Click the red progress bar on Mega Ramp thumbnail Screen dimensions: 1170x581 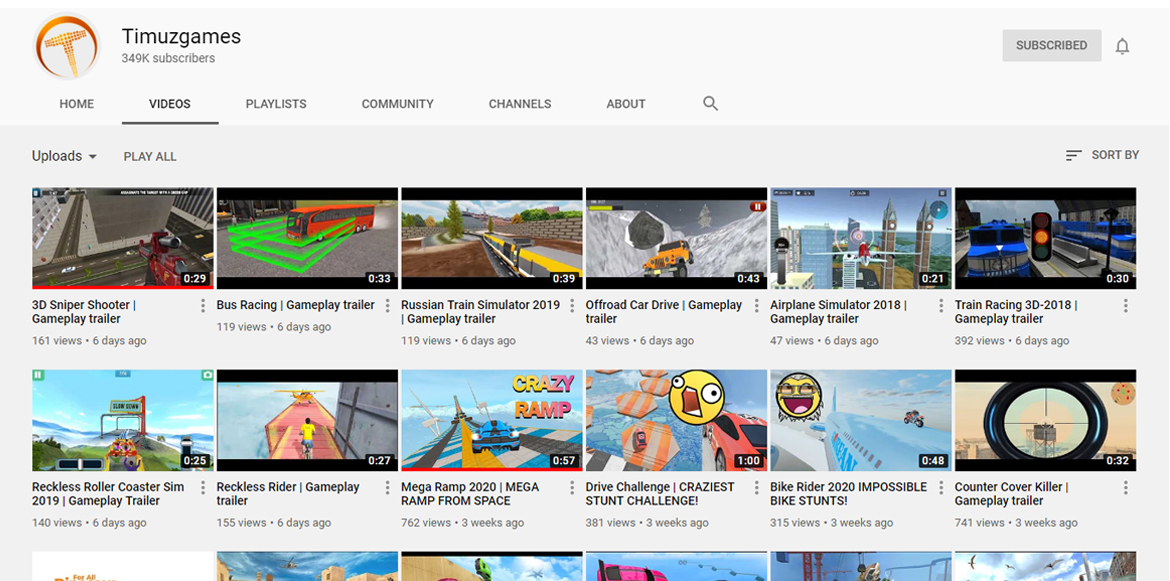(x=492, y=469)
